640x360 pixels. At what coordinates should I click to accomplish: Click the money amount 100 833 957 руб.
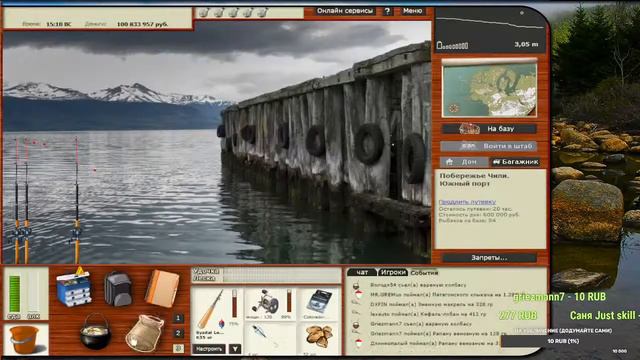click(x=142, y=24)
